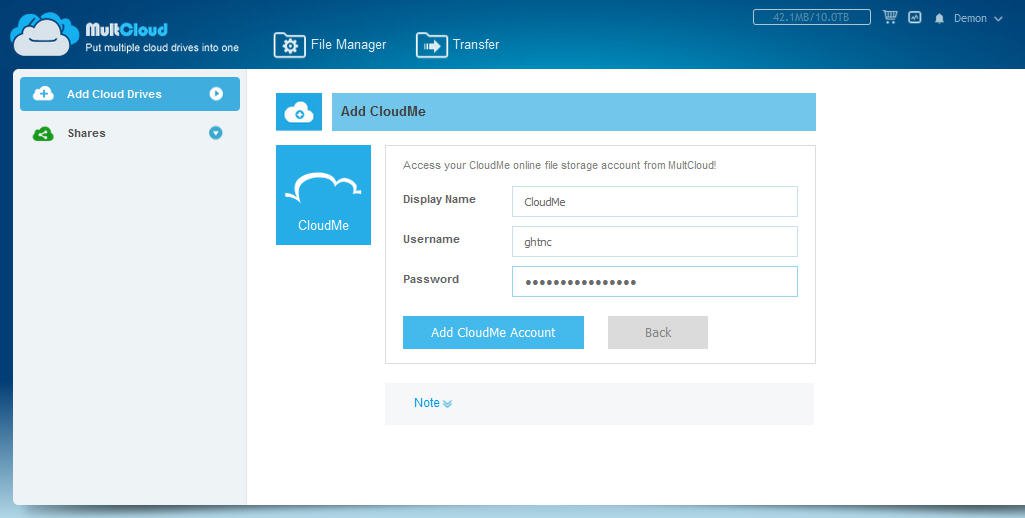Screen dimensions: 1025x518
Task: Click the green Shares icon in sidebar
Action: point(43,133)
